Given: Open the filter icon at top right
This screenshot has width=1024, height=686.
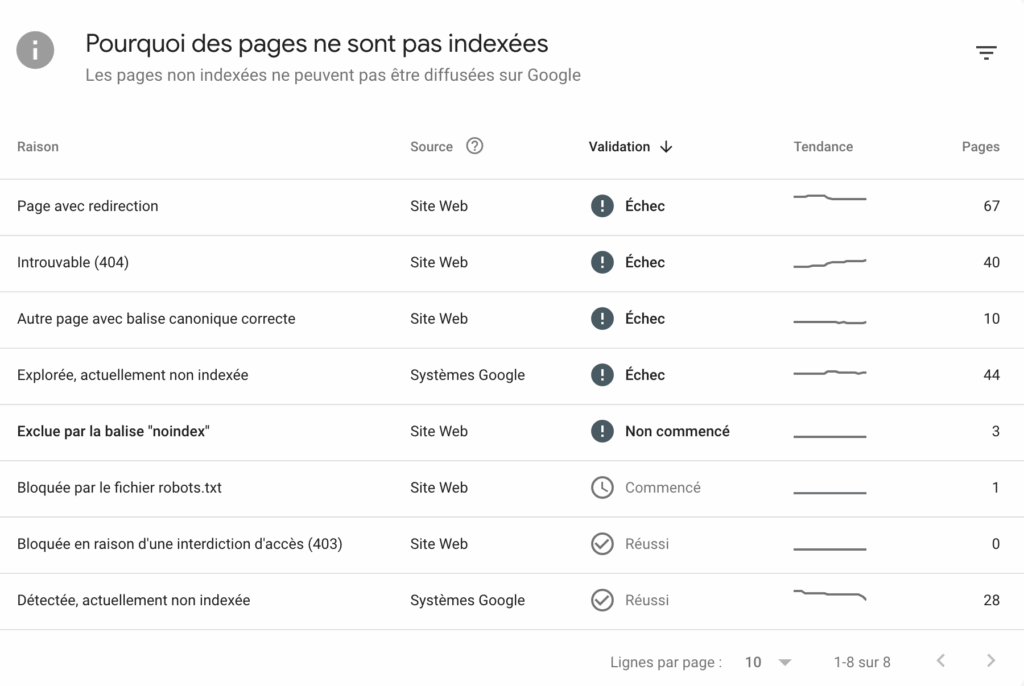Looking at the screenshot, I should [986, 53].
